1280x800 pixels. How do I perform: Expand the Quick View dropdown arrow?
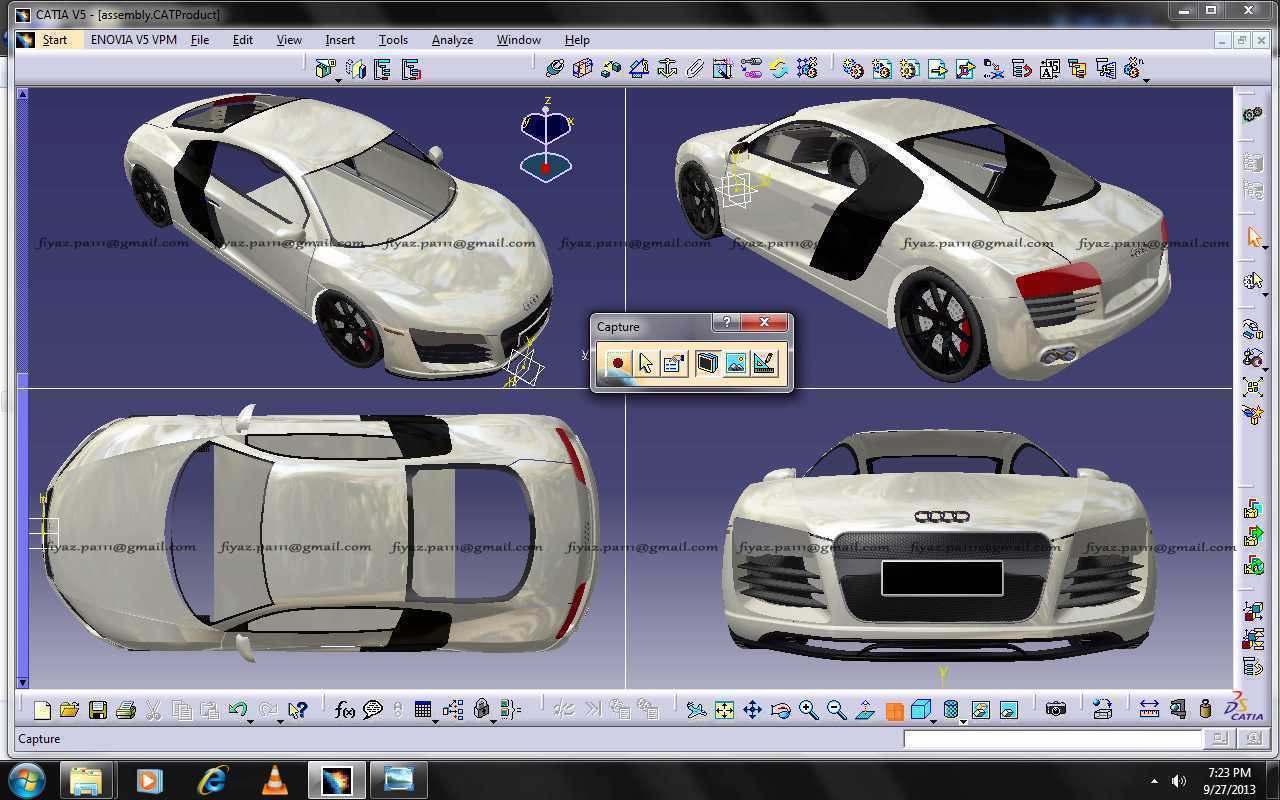pos(933,720)
